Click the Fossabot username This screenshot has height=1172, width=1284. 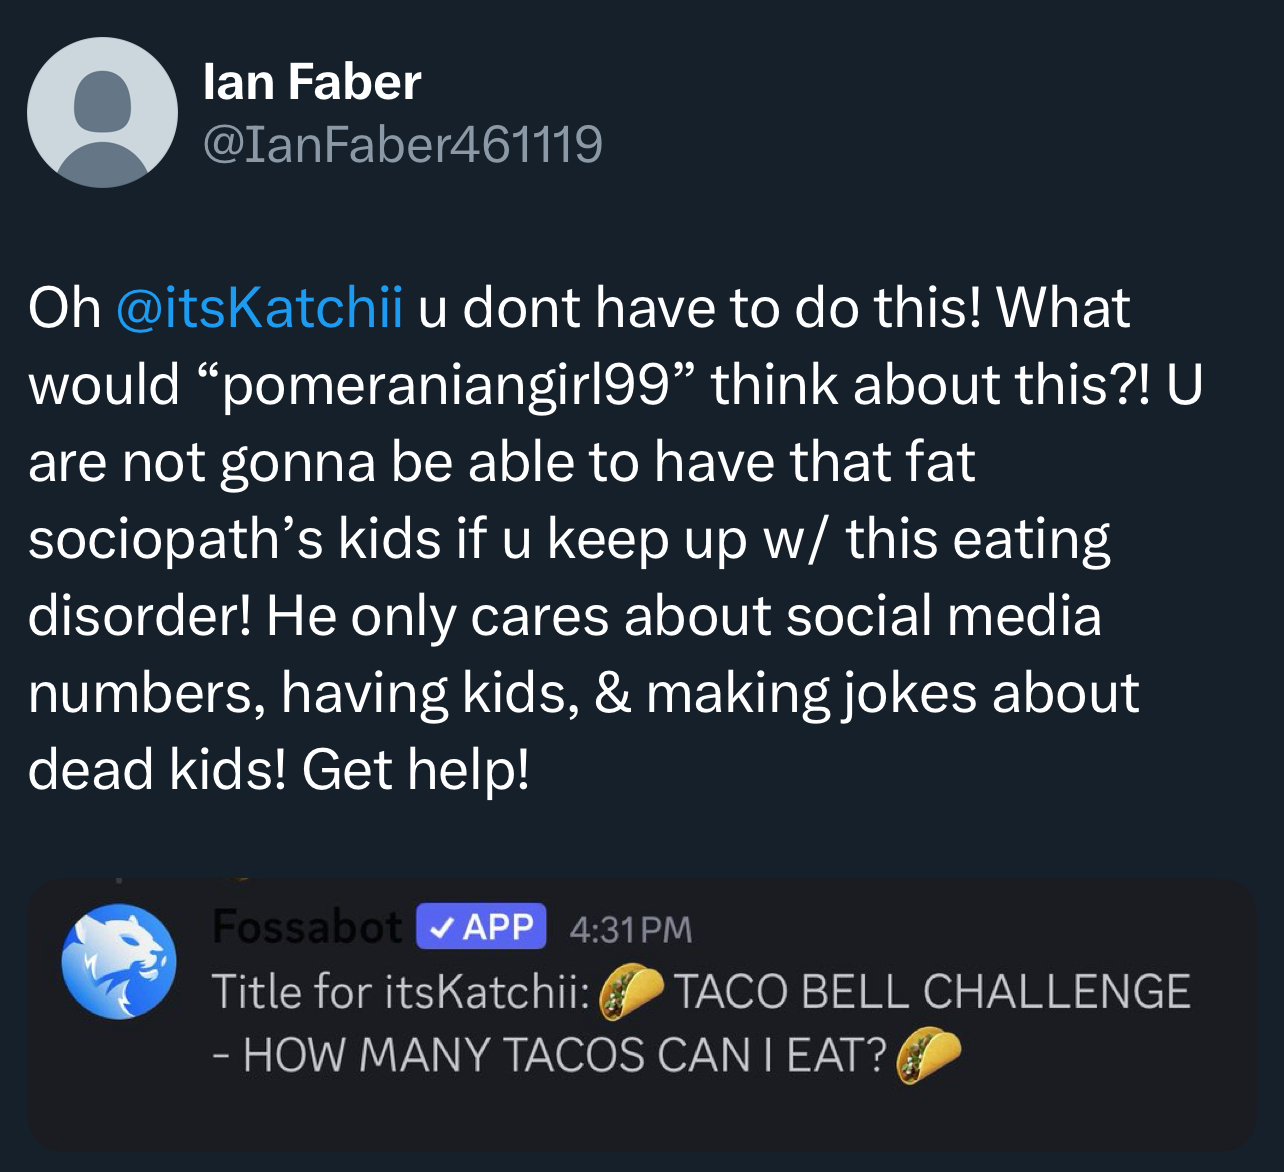point(307,927)
